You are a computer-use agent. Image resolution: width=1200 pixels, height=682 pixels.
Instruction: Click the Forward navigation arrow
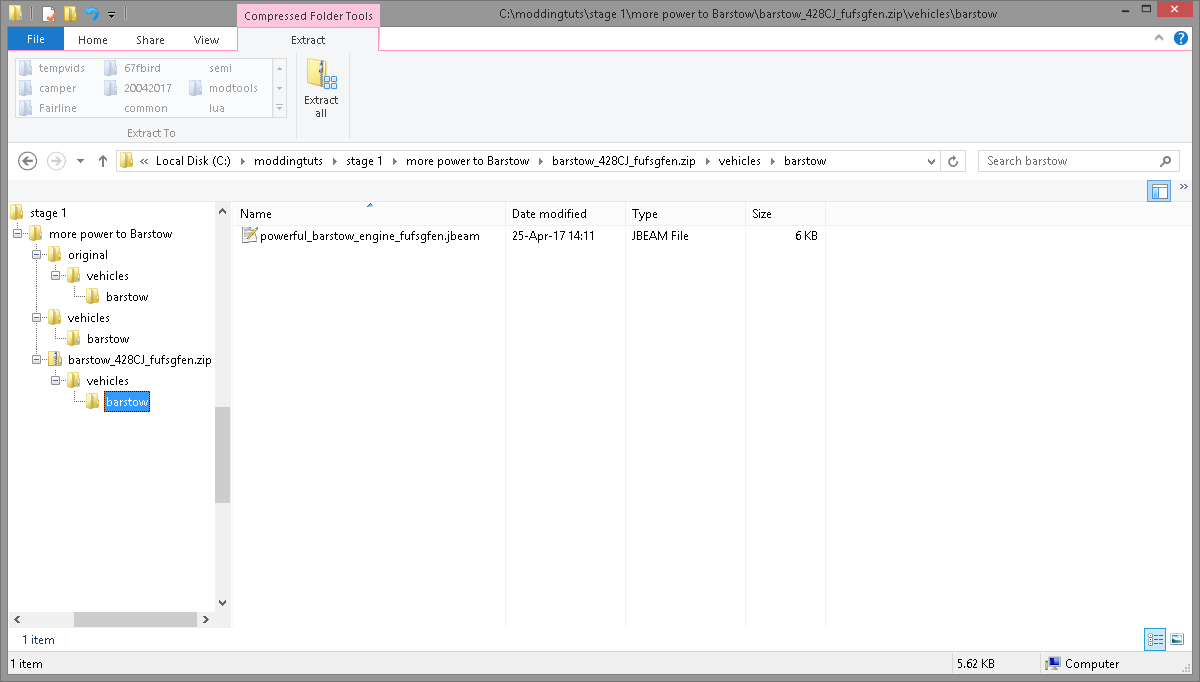tap(56, 161)
